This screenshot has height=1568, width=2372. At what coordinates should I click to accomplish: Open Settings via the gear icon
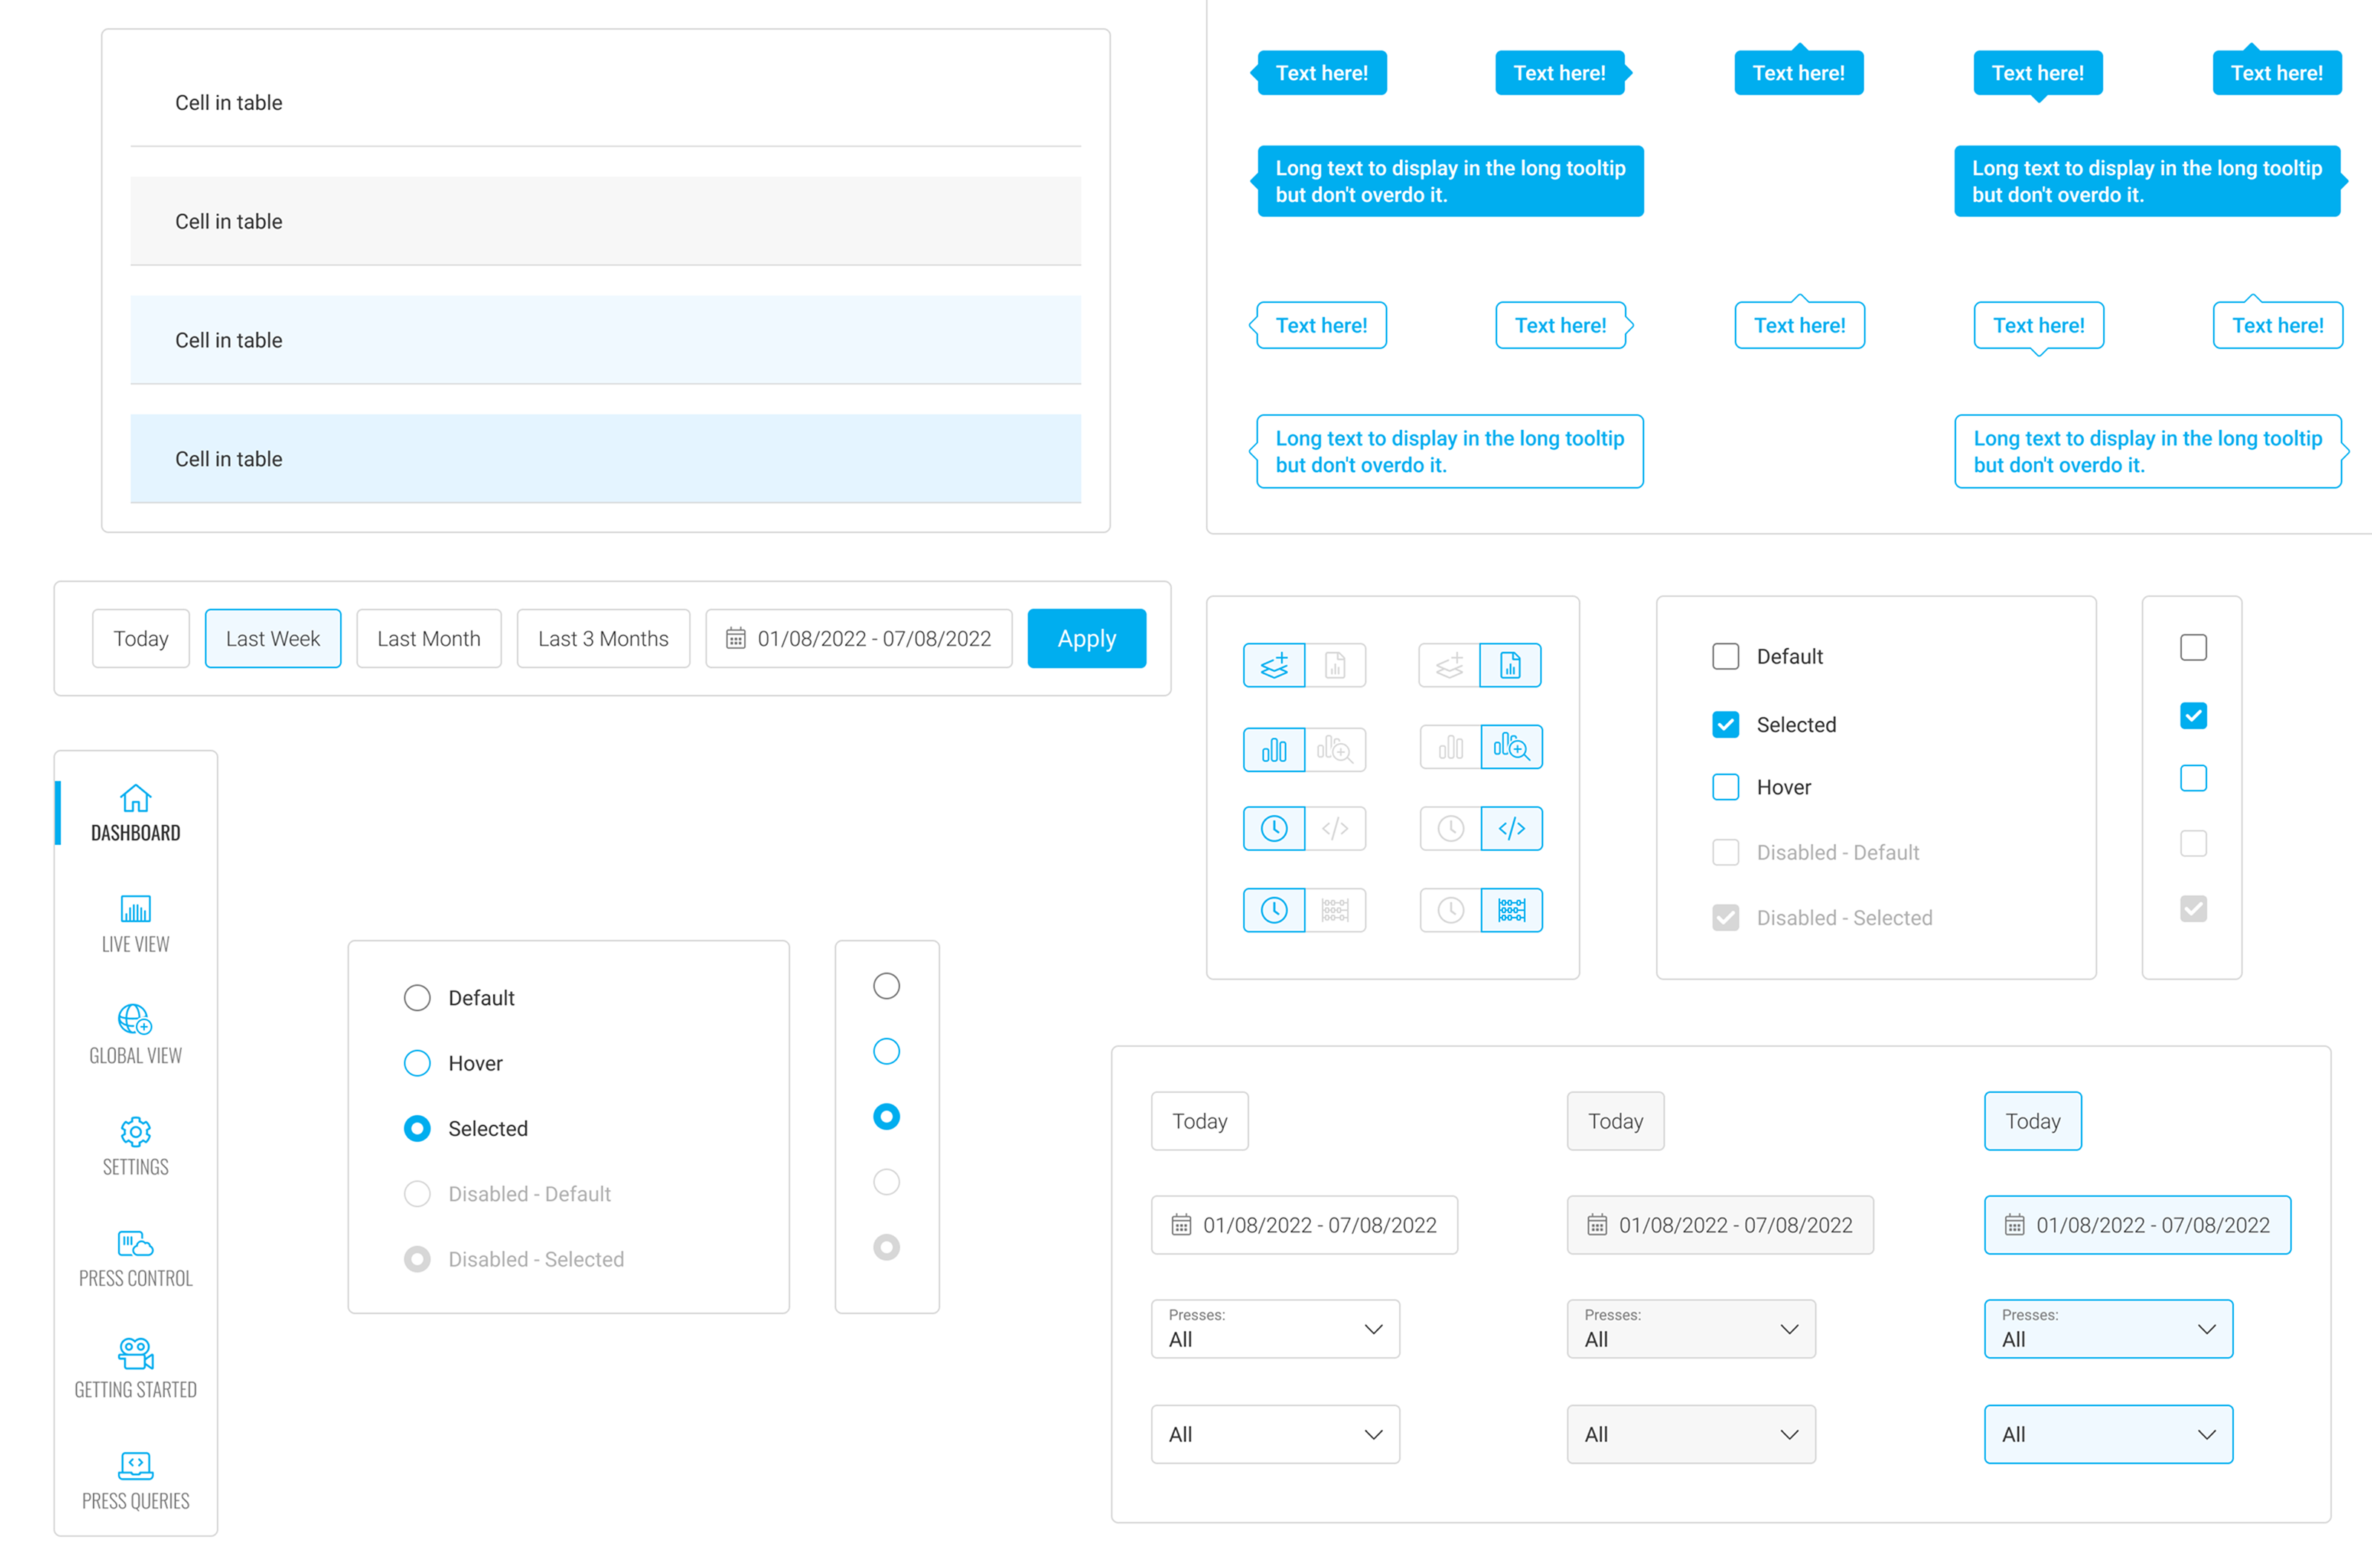[x=135, y=1132]
